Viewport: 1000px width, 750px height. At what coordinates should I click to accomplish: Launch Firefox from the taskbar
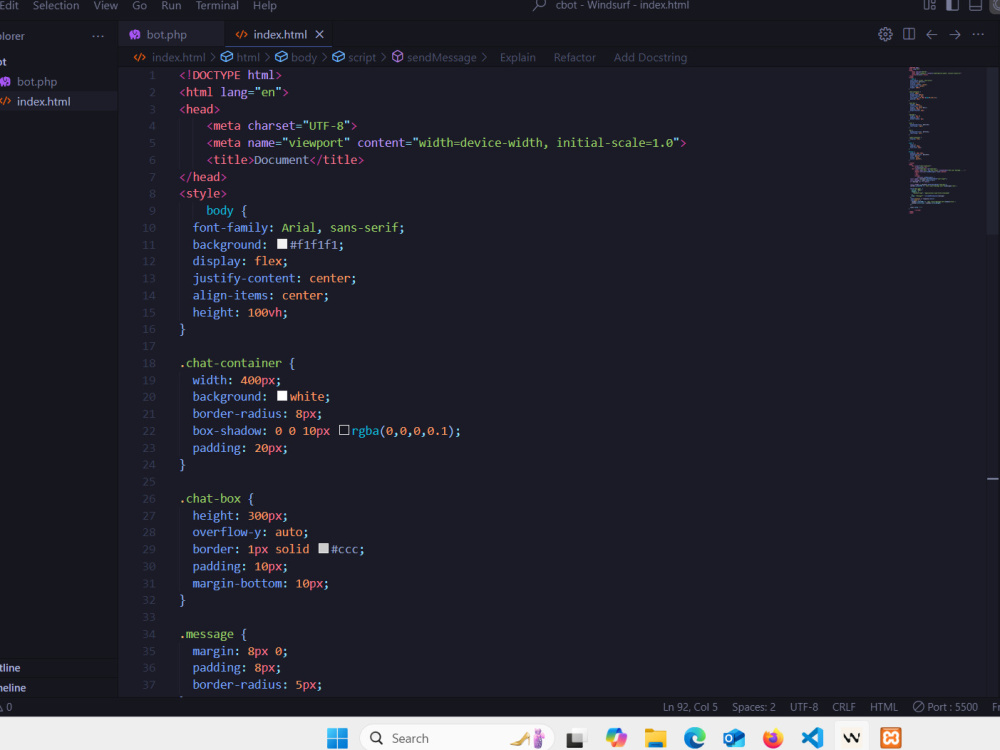tap(773, 738)
